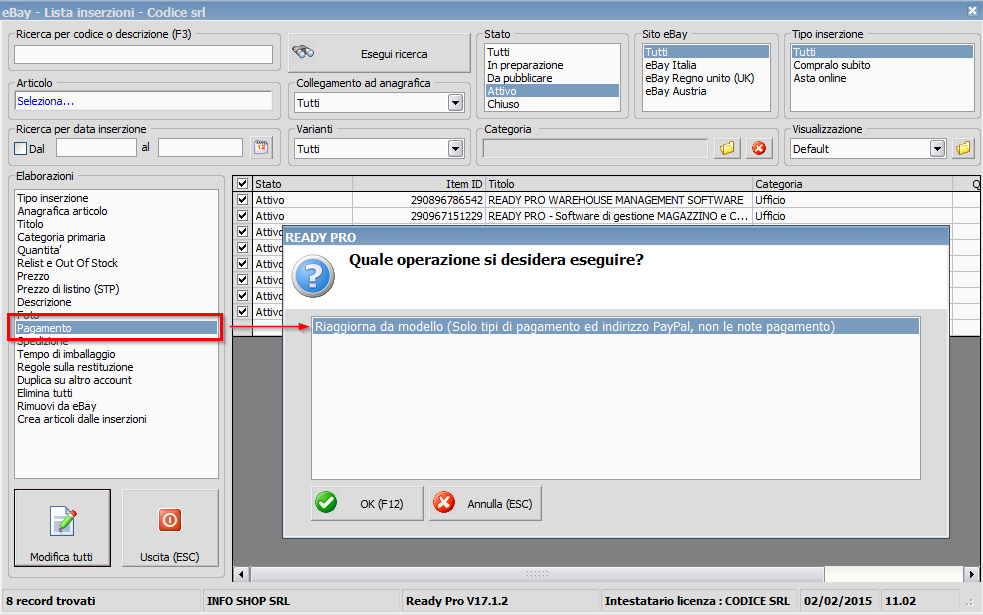Select 'eBay Italia' site

[706, 65]
